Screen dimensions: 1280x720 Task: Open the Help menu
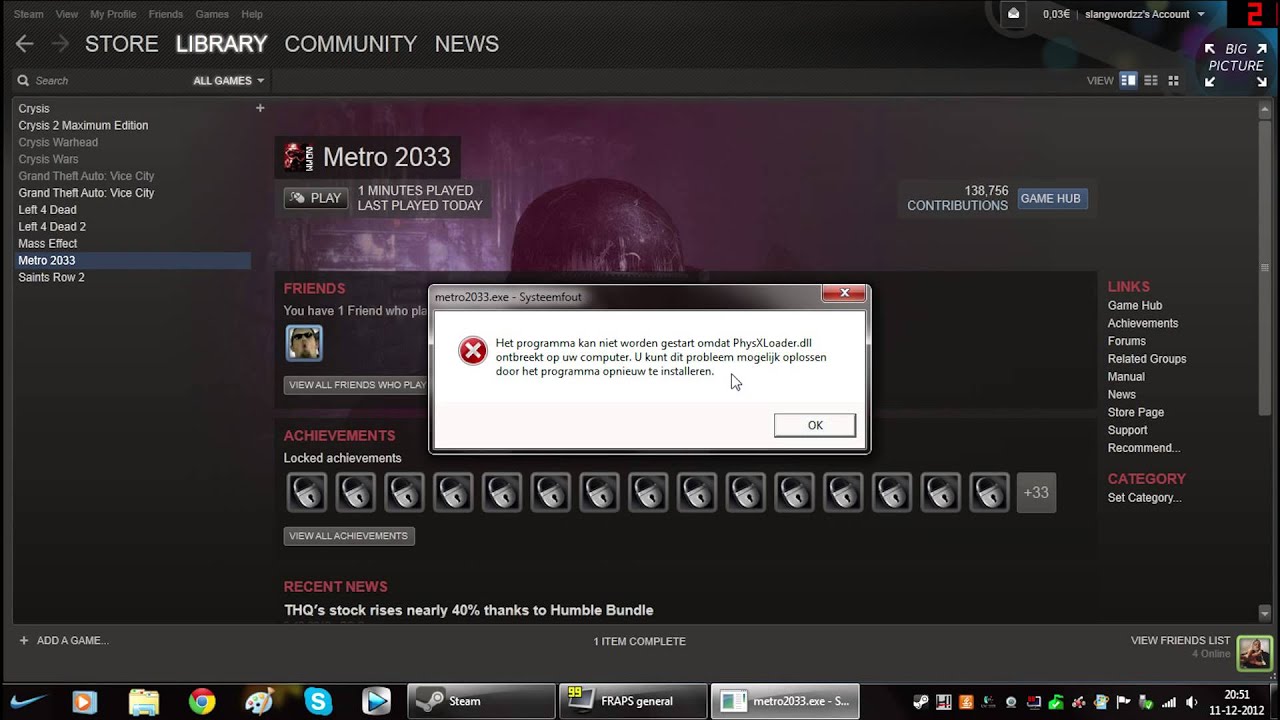[x=252, y=14]
